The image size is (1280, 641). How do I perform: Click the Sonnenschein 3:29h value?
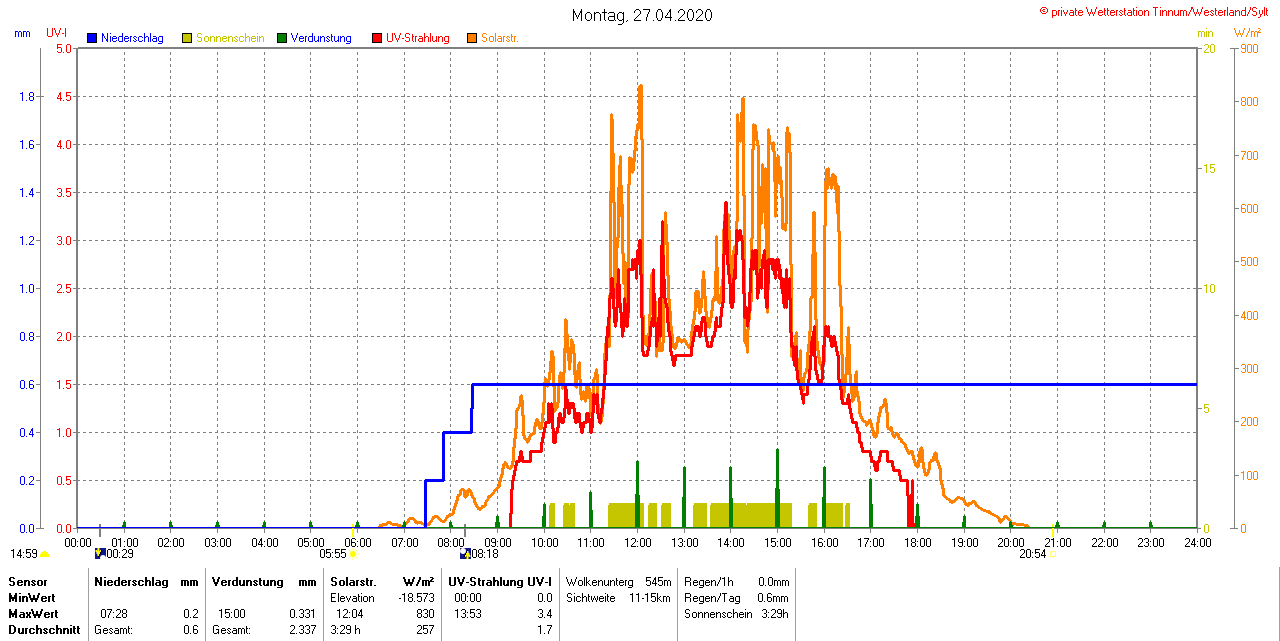(x=775, y=613)
